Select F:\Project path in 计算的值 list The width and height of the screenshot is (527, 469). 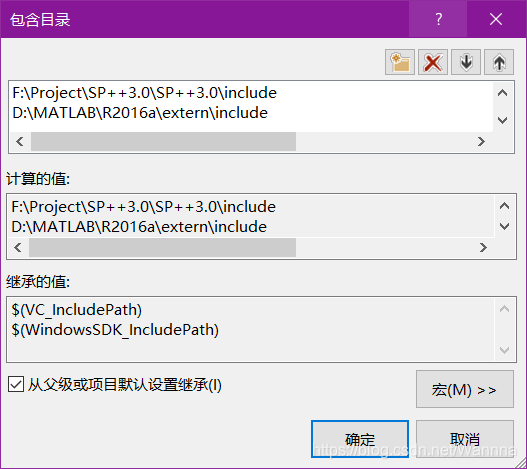(144, 207)
